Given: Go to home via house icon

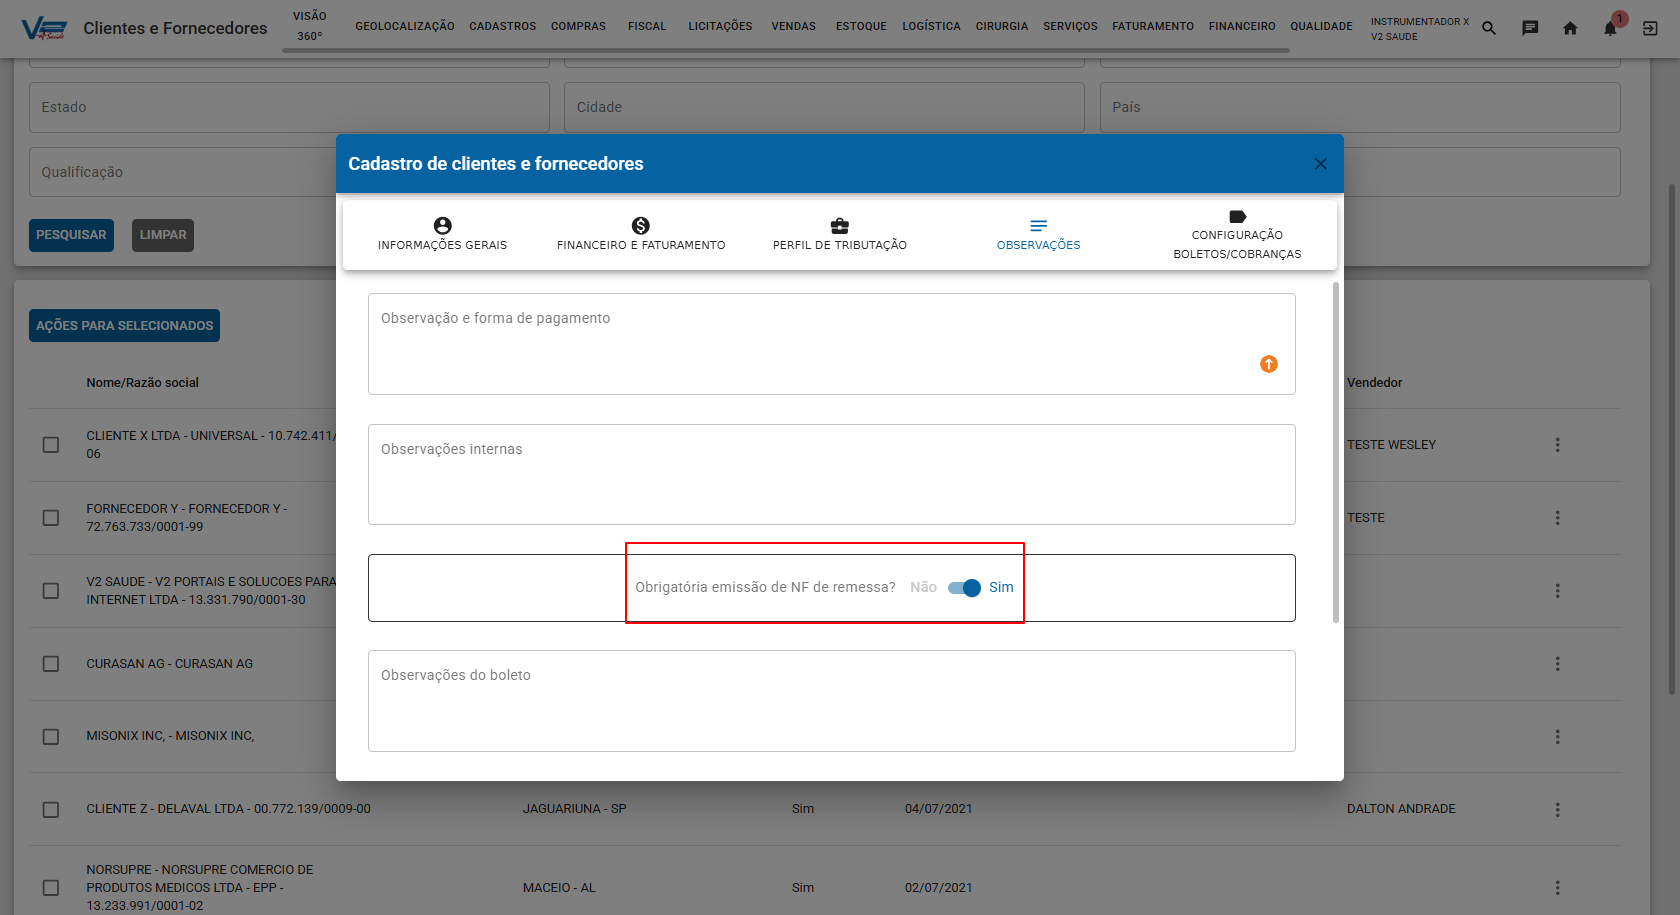Looking at the screenshot, I should coord(1570,28).
